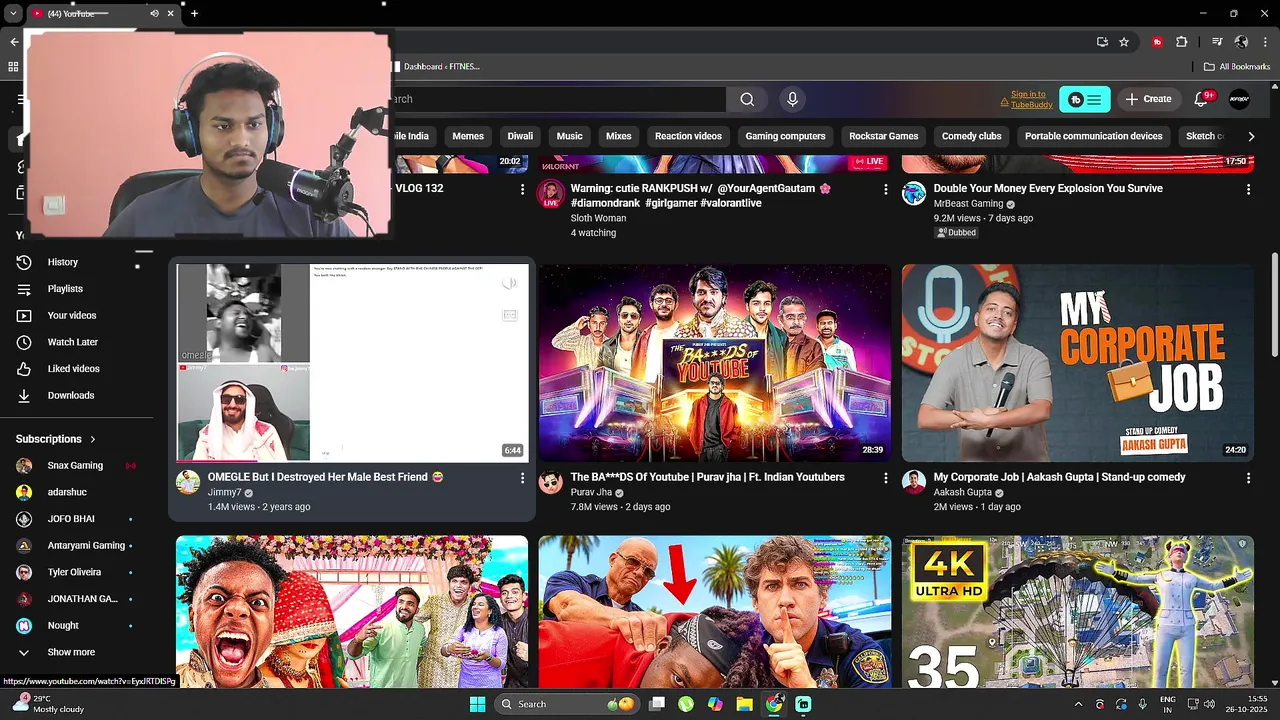Click the TubeBuddy extension icon in Chrome toolbar
Viewport: 1280px width, 720px height.
(x=1157, y=42)
